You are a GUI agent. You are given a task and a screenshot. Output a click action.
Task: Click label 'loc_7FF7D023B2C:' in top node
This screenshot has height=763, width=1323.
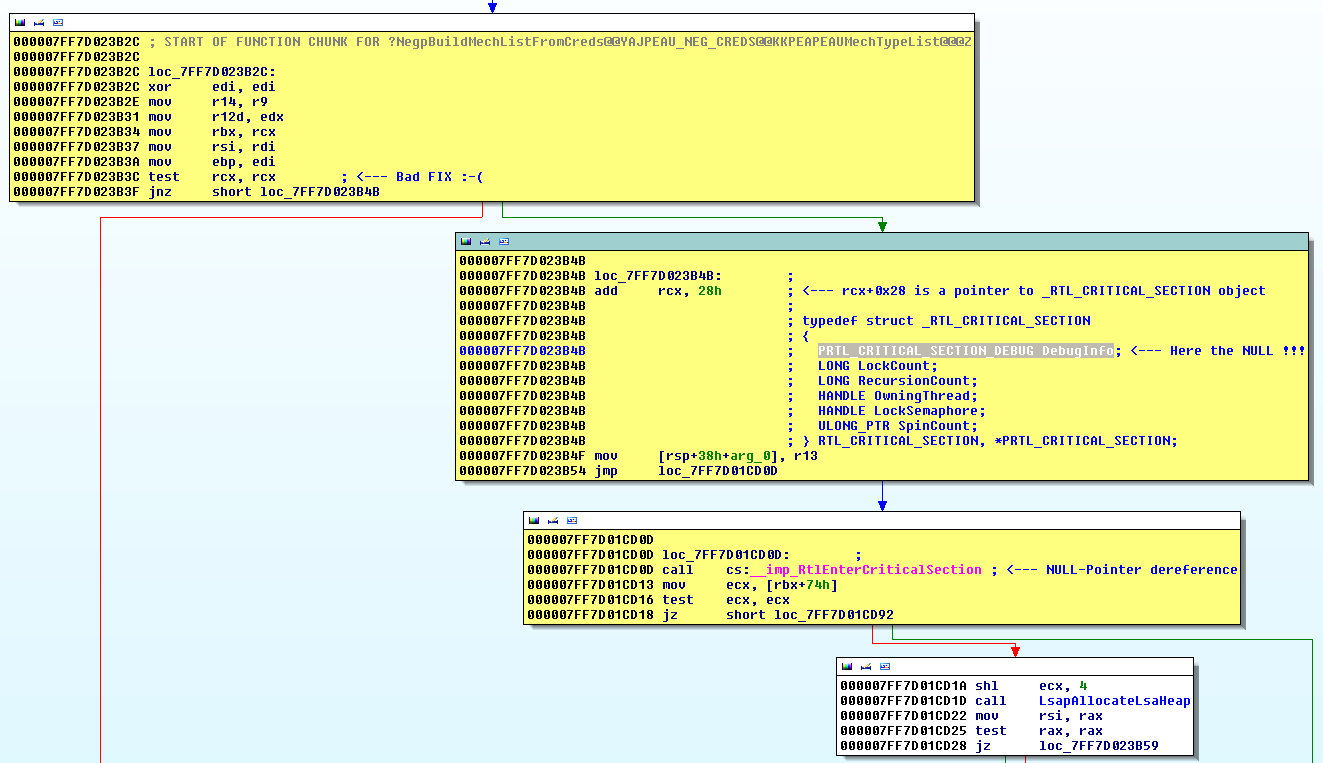coord(212,72)
